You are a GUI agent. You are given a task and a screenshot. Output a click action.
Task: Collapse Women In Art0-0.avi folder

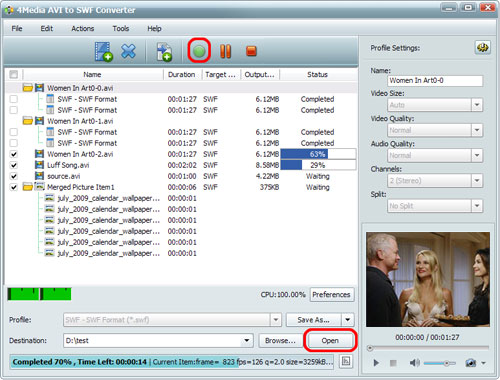(28, 88)
